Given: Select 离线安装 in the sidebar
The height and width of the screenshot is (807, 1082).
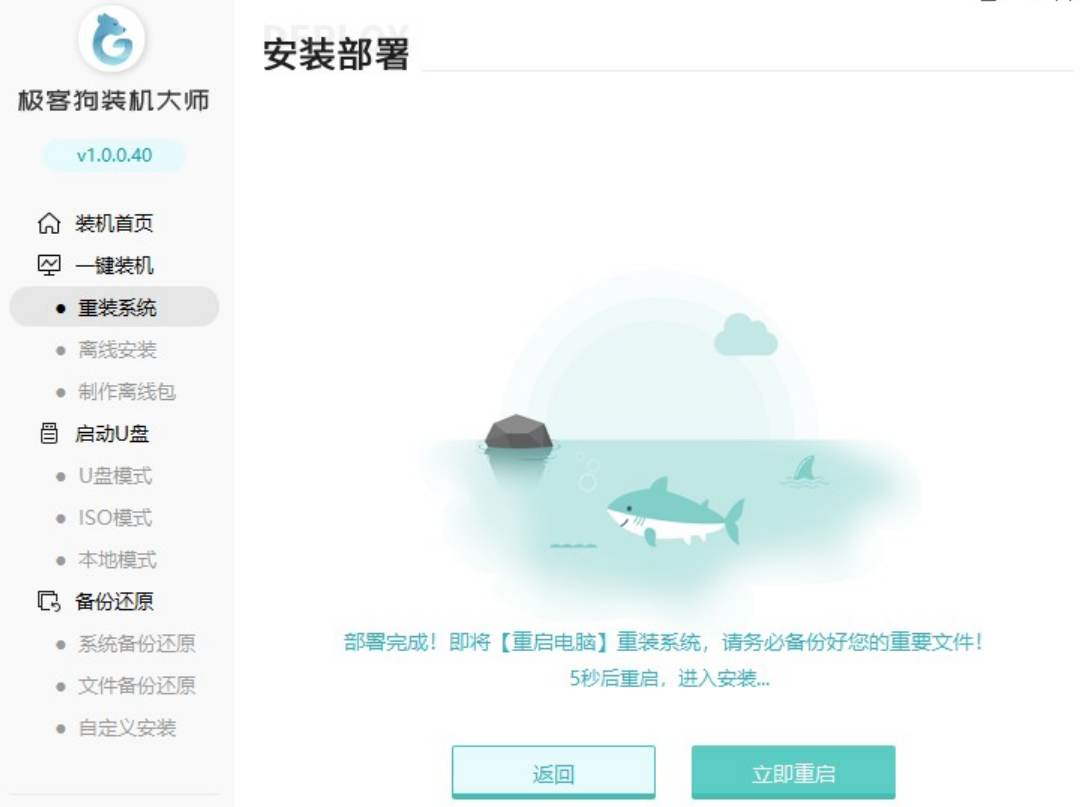Looking at the screenshot, I should tap(117, 349).
